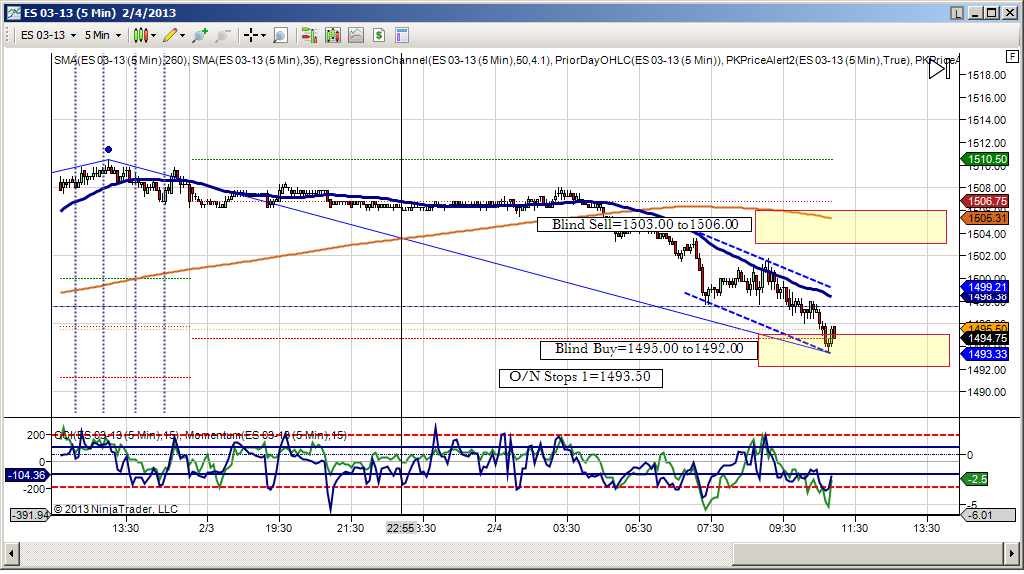Click the -391.94 indicator value marker

tap(30, 515)
